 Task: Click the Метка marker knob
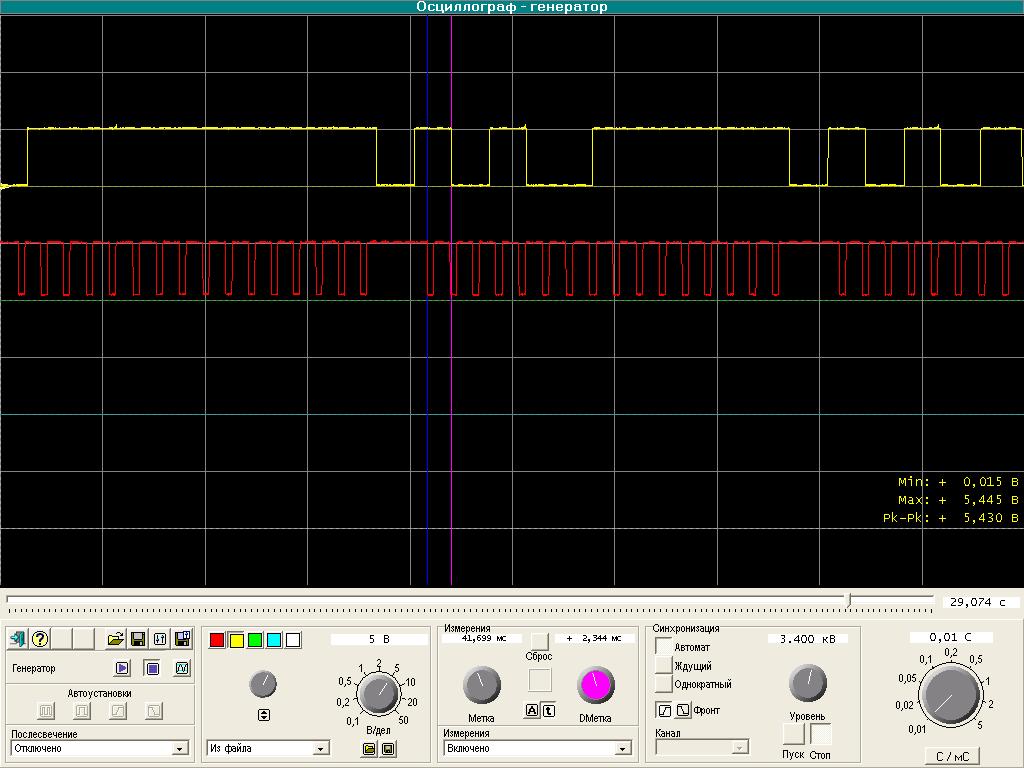pyautogui.click(x=482, y=685)
